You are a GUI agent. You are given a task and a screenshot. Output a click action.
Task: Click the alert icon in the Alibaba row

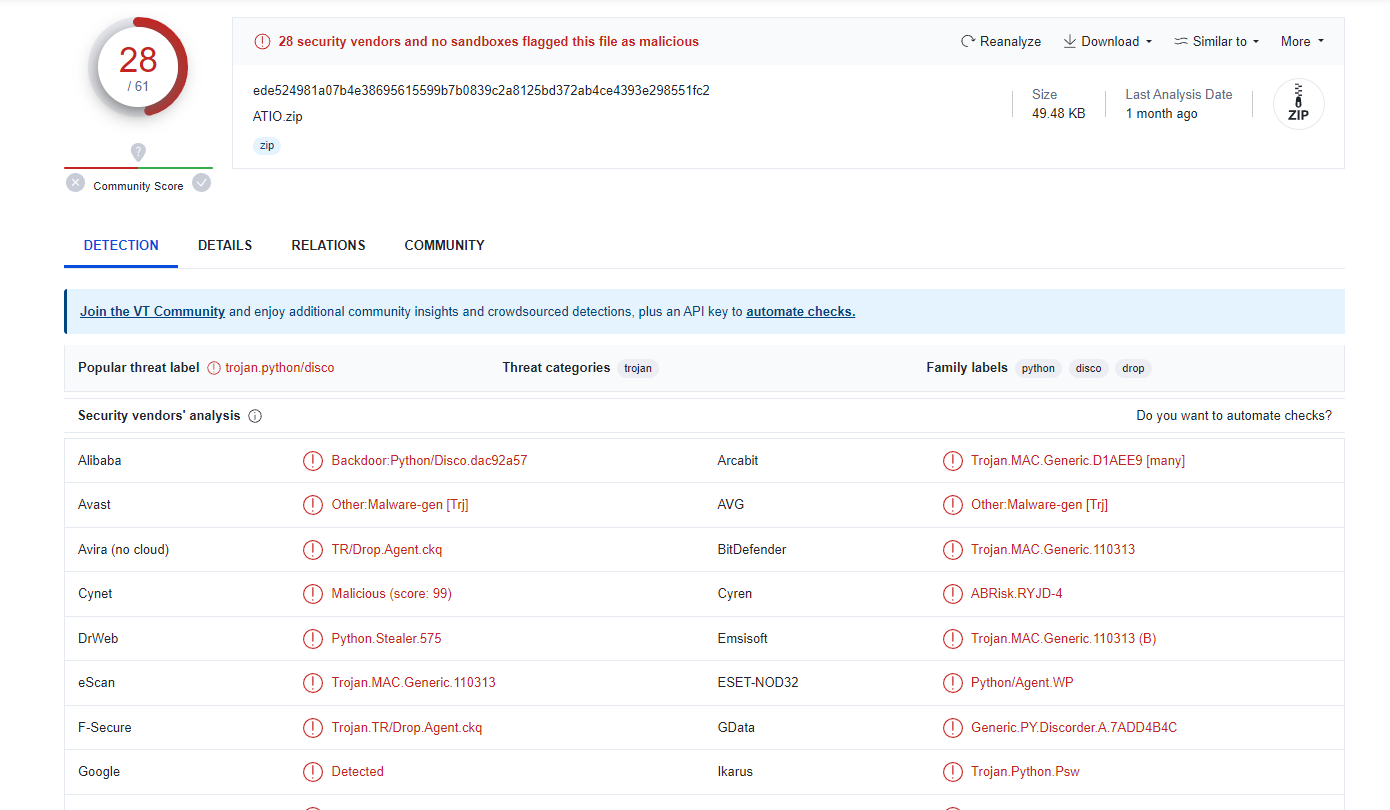click(x=313, y=461)
